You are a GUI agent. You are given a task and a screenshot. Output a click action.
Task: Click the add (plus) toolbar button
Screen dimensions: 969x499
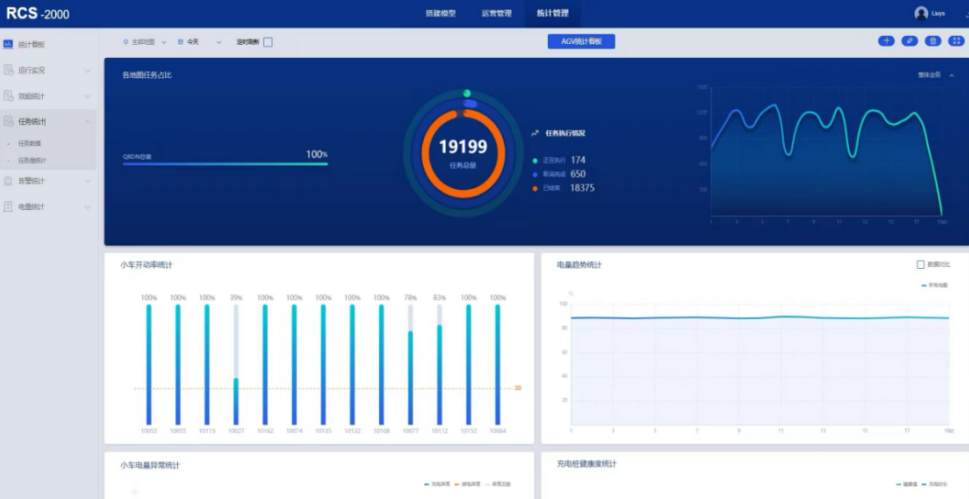[886, 41]
